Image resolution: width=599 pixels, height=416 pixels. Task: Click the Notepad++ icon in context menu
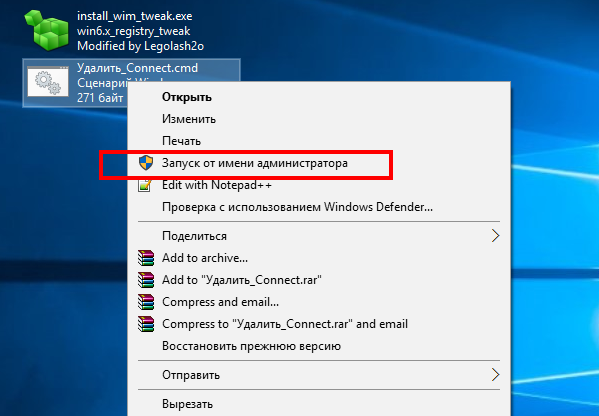pyautogui.click(x=145, y=185)
